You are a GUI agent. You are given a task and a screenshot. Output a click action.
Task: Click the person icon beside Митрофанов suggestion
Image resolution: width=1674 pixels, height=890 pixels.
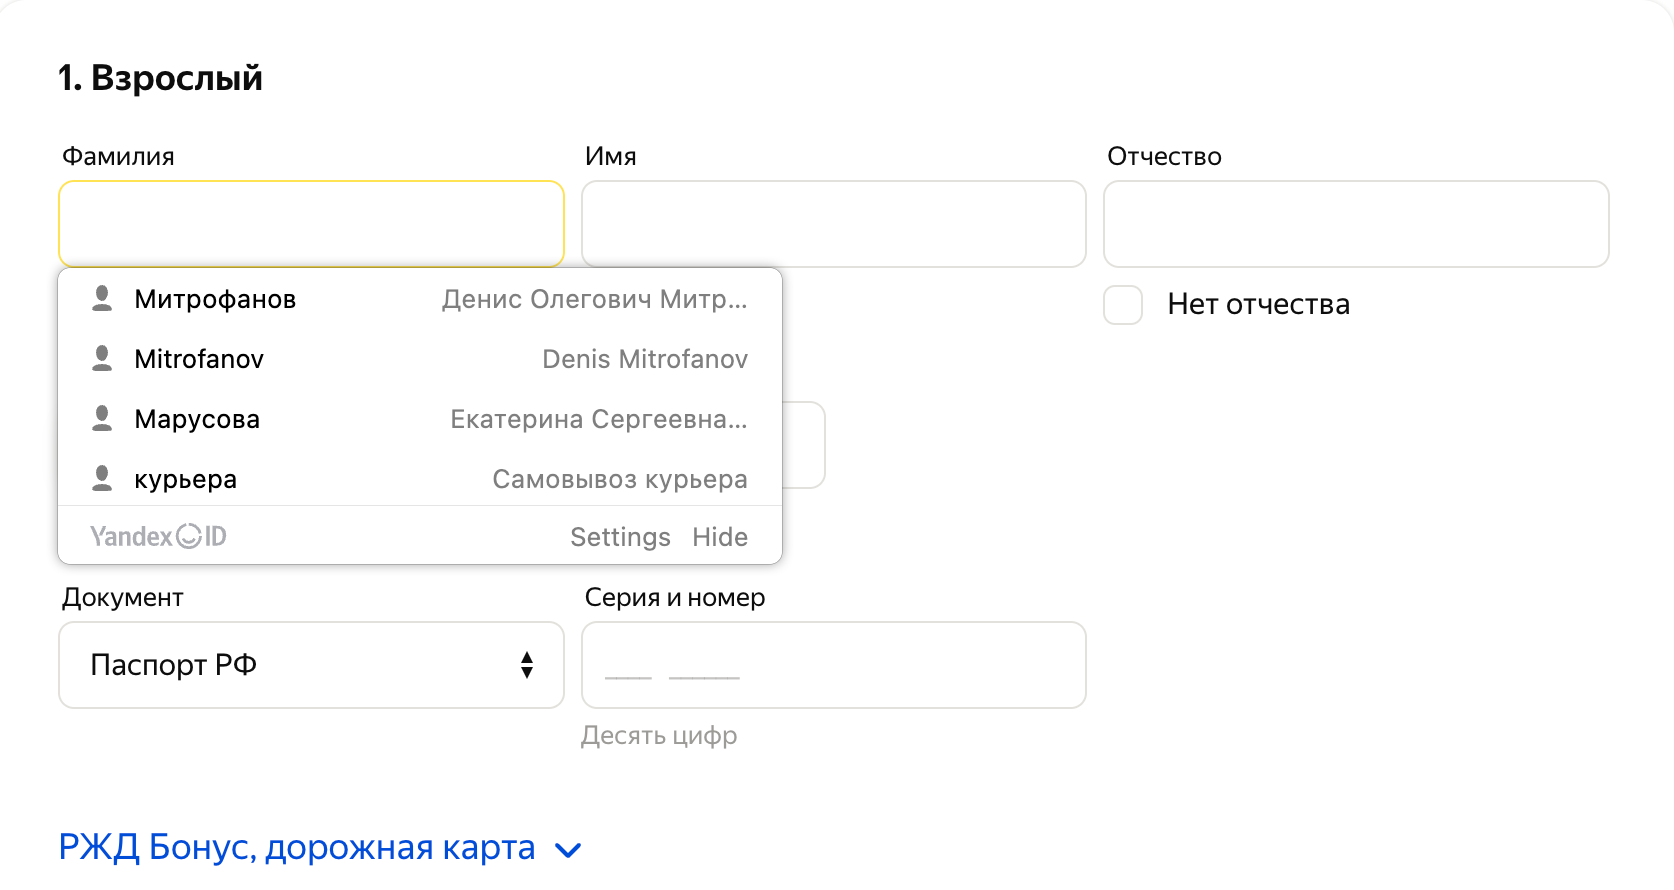[102, 299]
